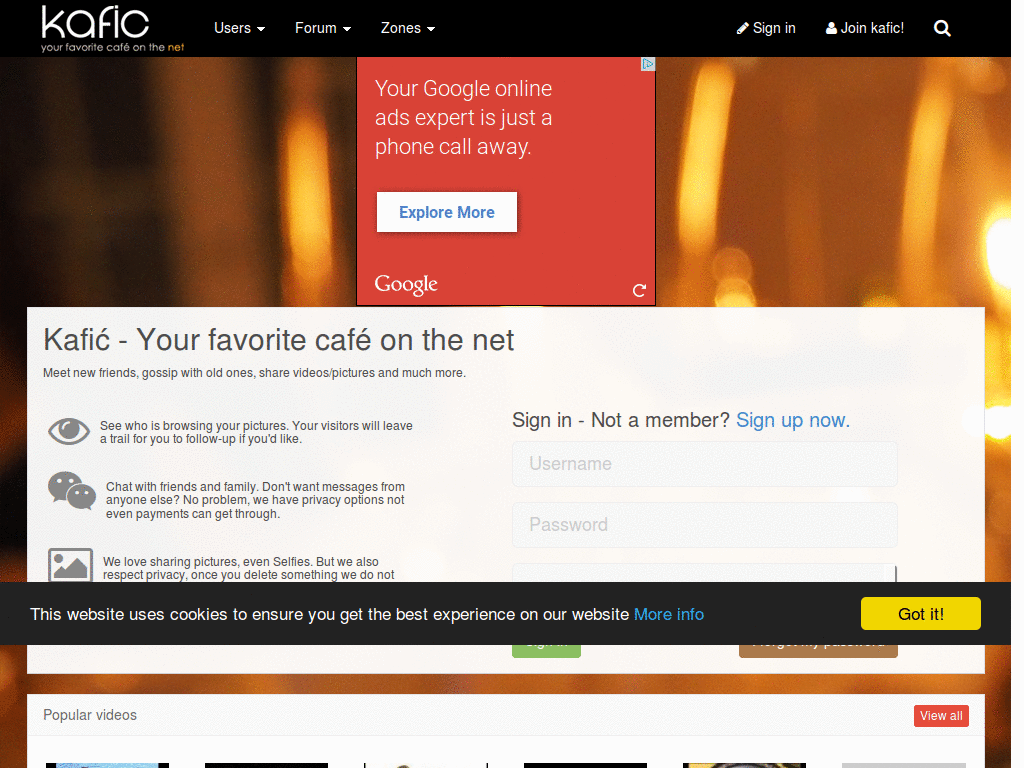Dismiss cookie notice with Got it!
The height and width of the screenshot is (768, 1024).
point(921,614)
